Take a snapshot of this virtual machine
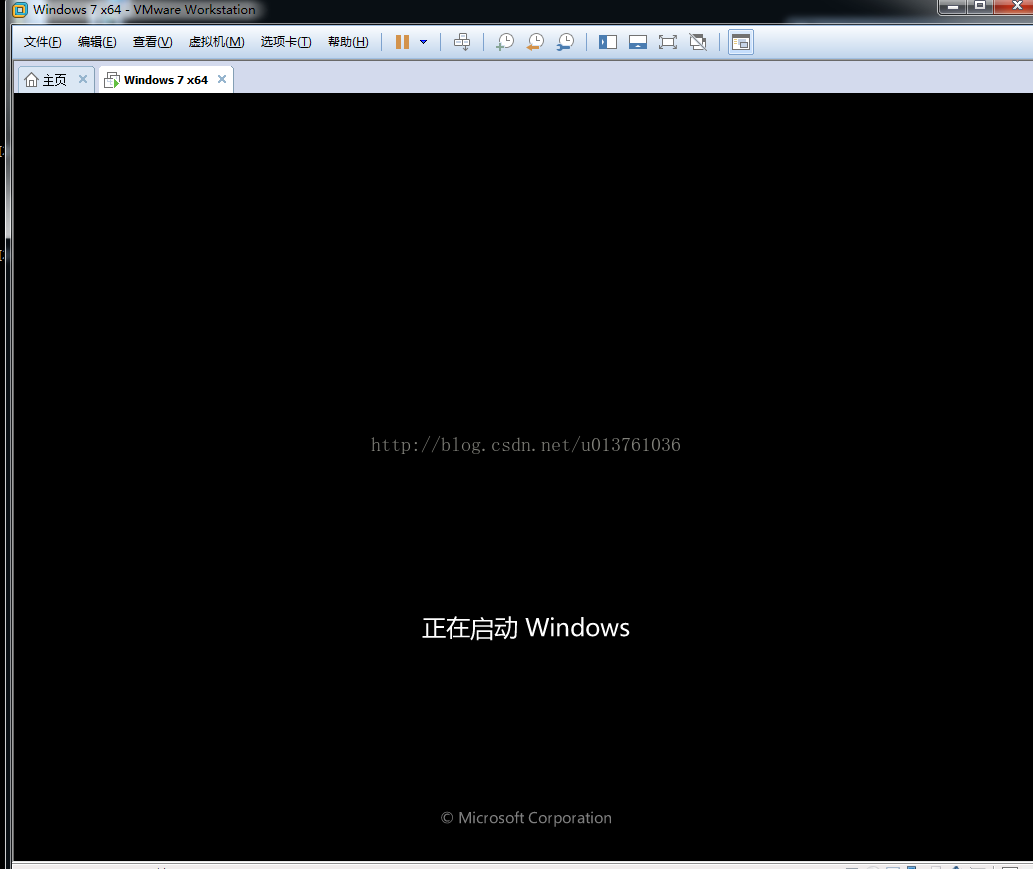The image size is (1033, 869). 505,42
